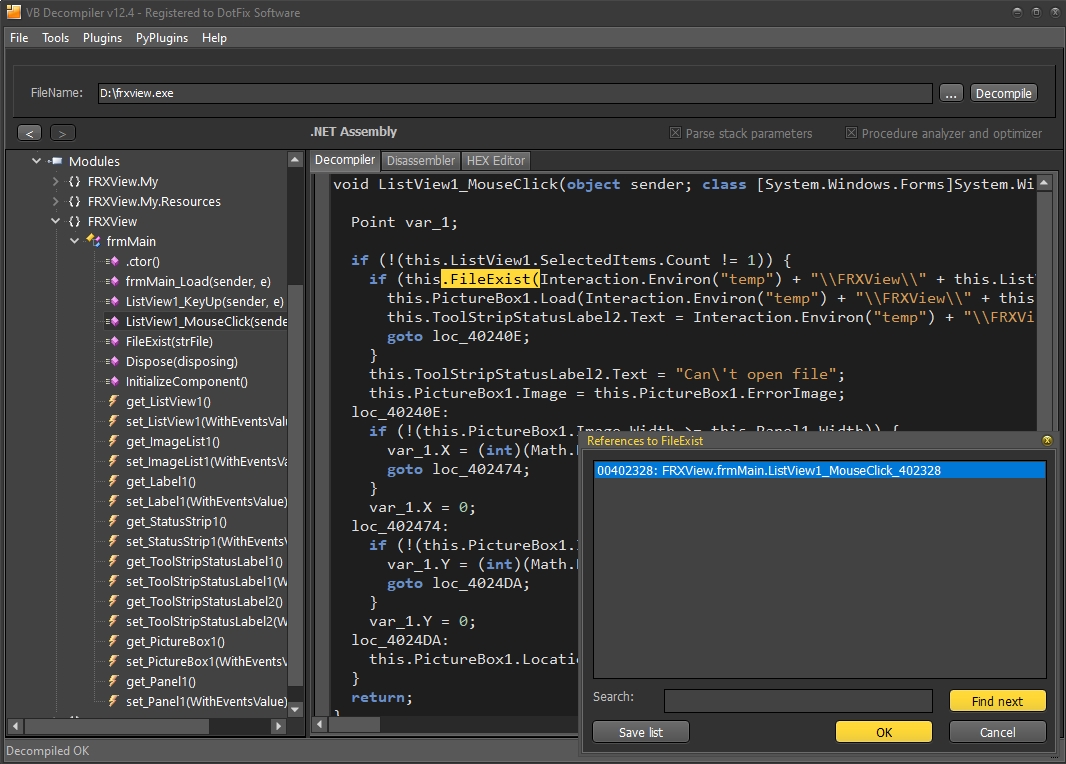
Task: Collapse the Modules tree node
Action: point(36,161)
